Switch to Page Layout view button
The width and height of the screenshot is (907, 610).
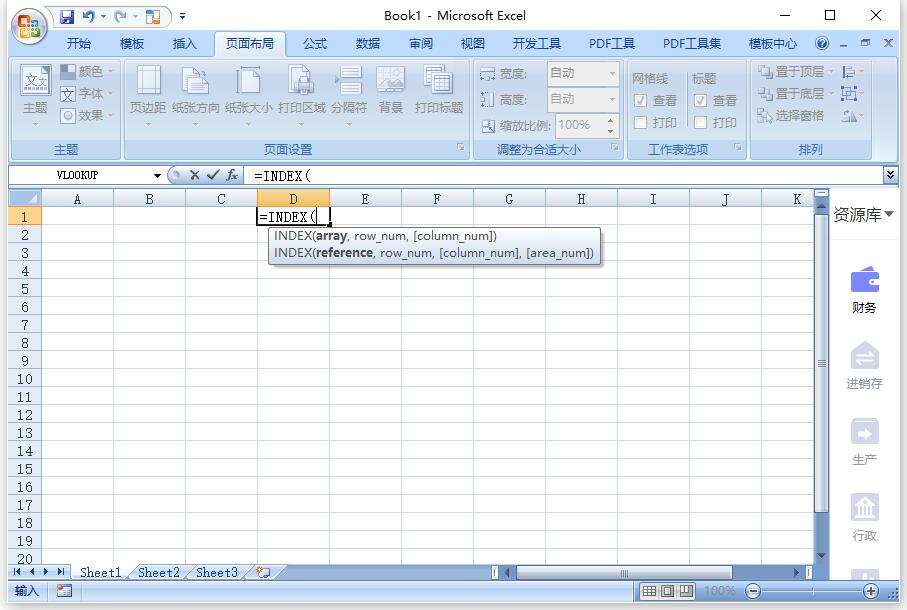coord(668,591)
